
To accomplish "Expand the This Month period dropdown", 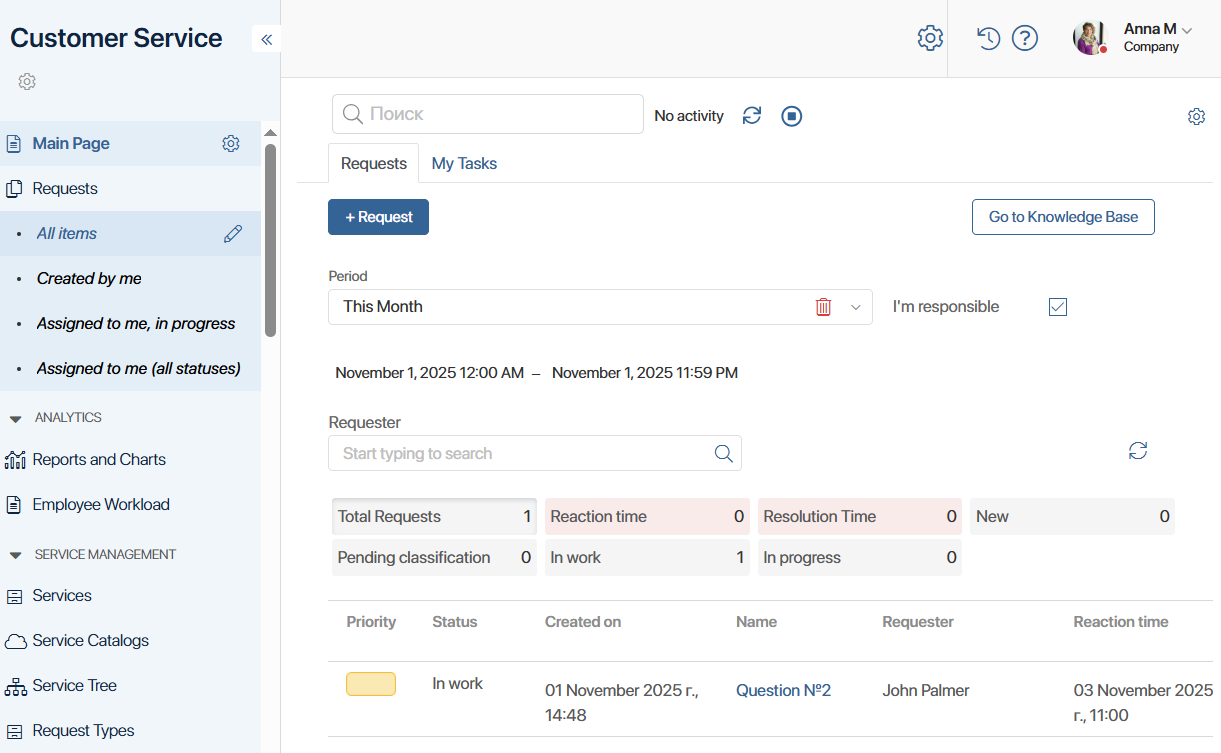I will point(855,307).
